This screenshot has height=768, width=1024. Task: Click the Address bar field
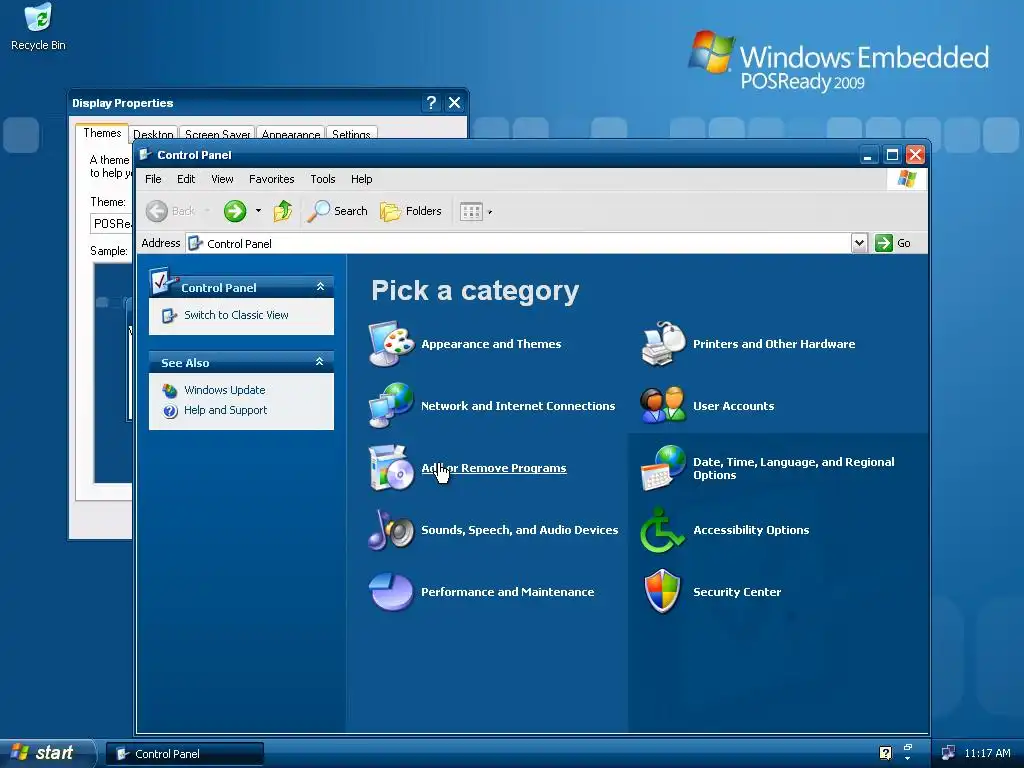[x=519, y=243]
